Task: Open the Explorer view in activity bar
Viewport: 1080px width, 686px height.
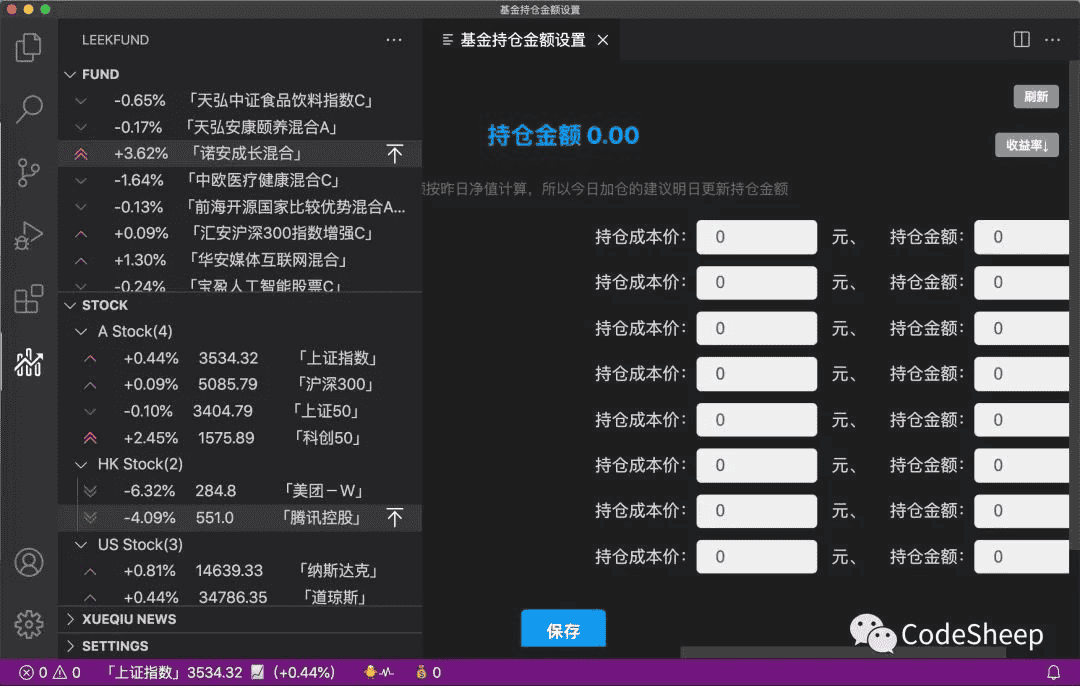Action: click(28, 47)
